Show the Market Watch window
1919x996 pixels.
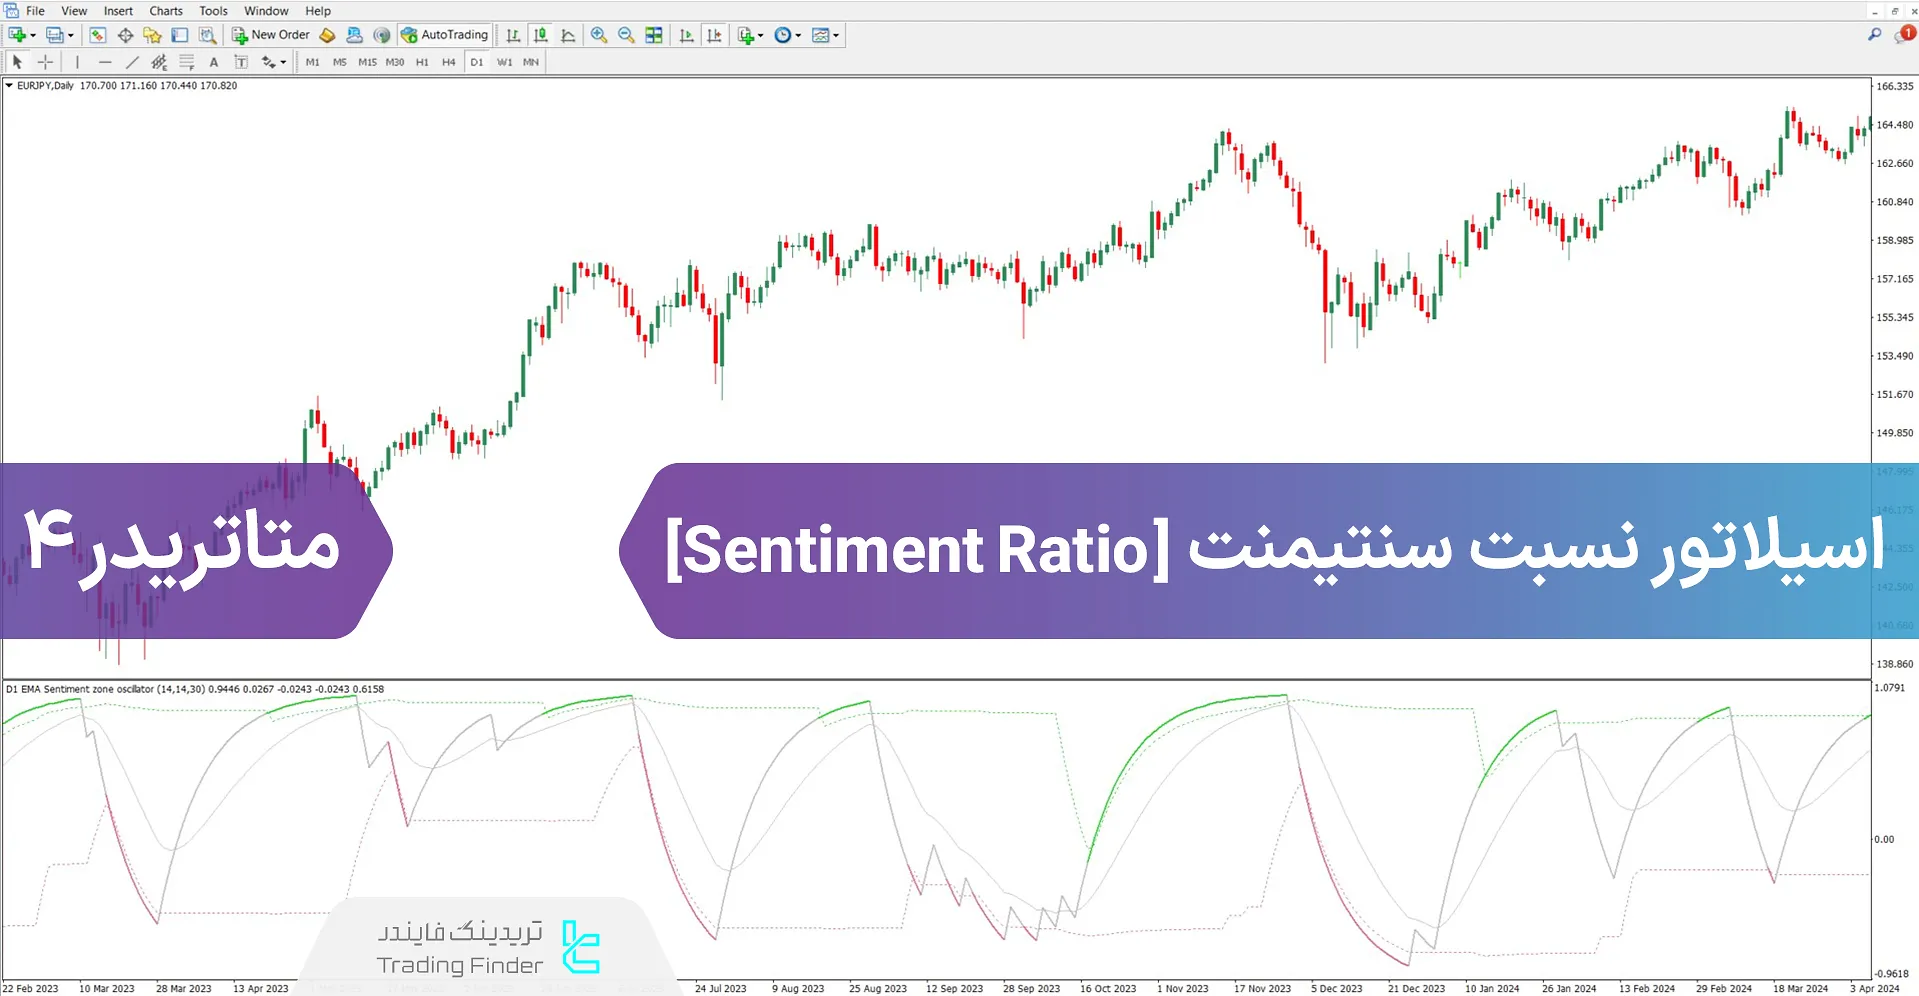(97, 34)
